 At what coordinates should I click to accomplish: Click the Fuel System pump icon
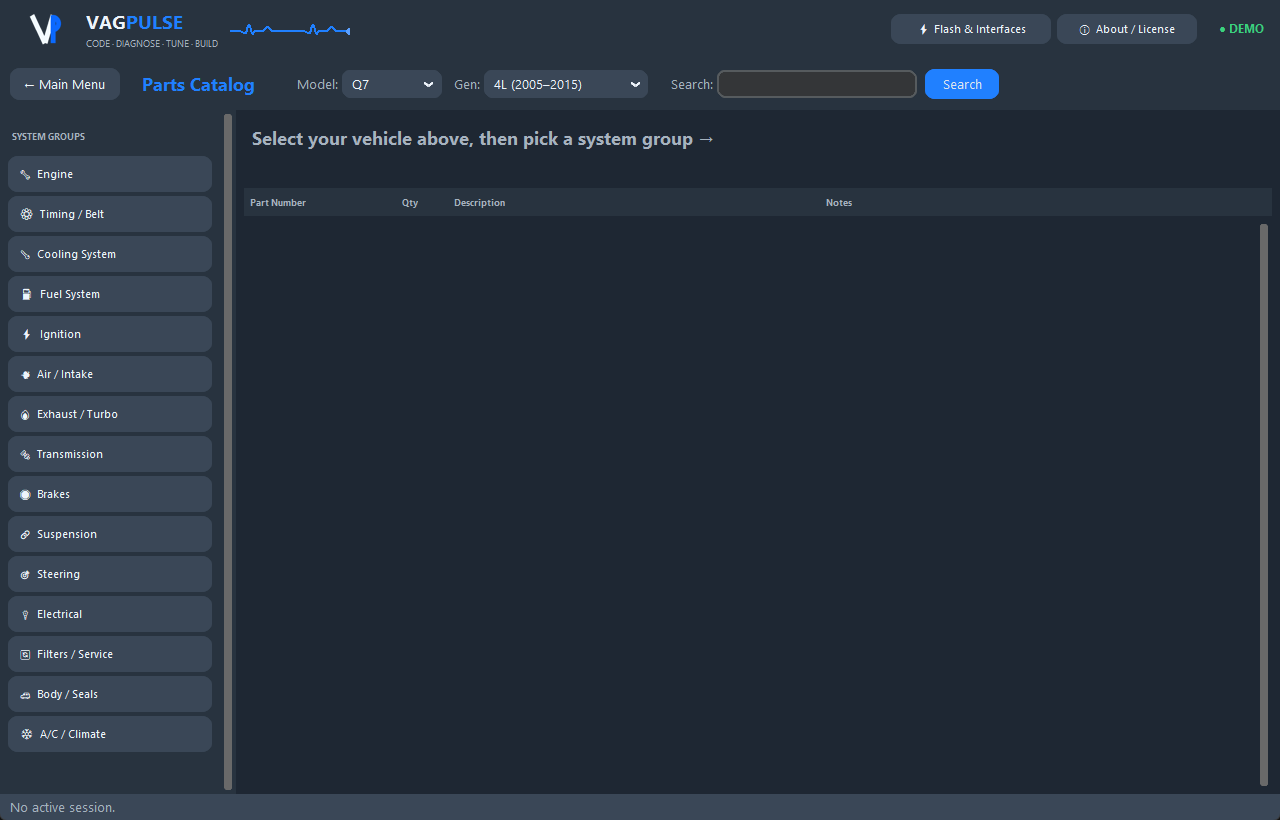click(26, 294)
